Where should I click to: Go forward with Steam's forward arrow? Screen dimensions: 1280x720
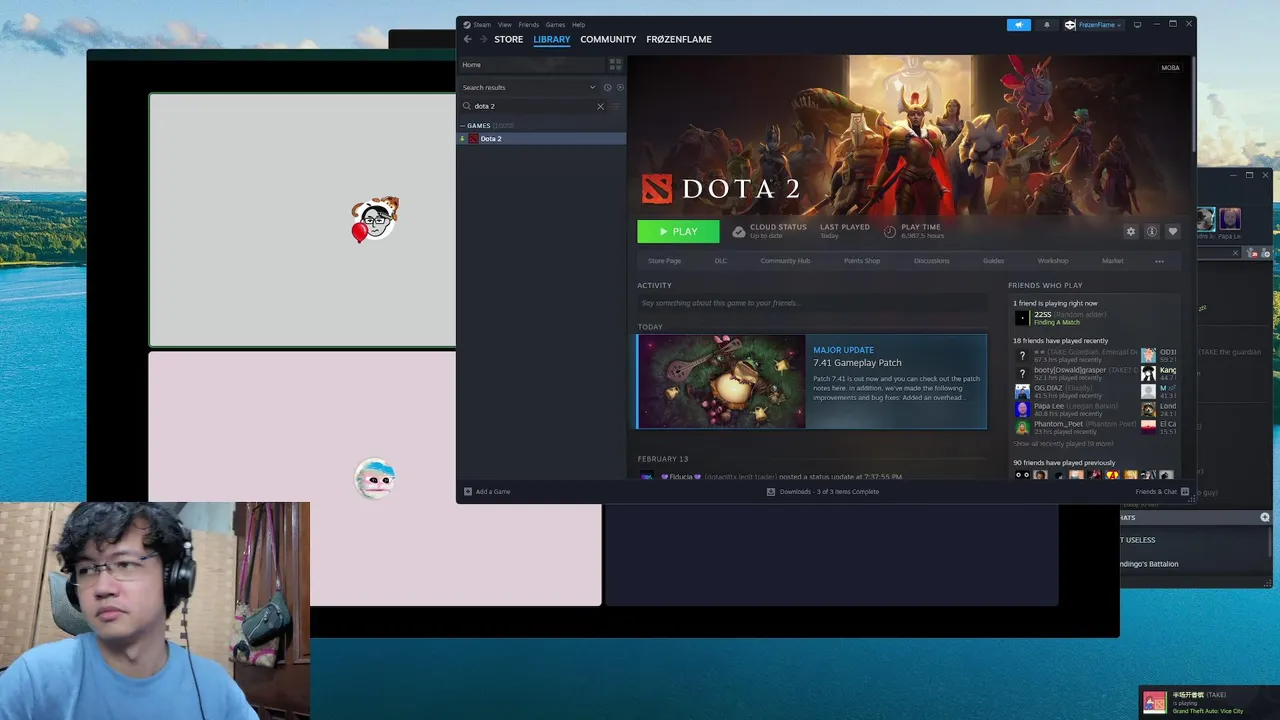pyautogui.click(x=484, y=39)
